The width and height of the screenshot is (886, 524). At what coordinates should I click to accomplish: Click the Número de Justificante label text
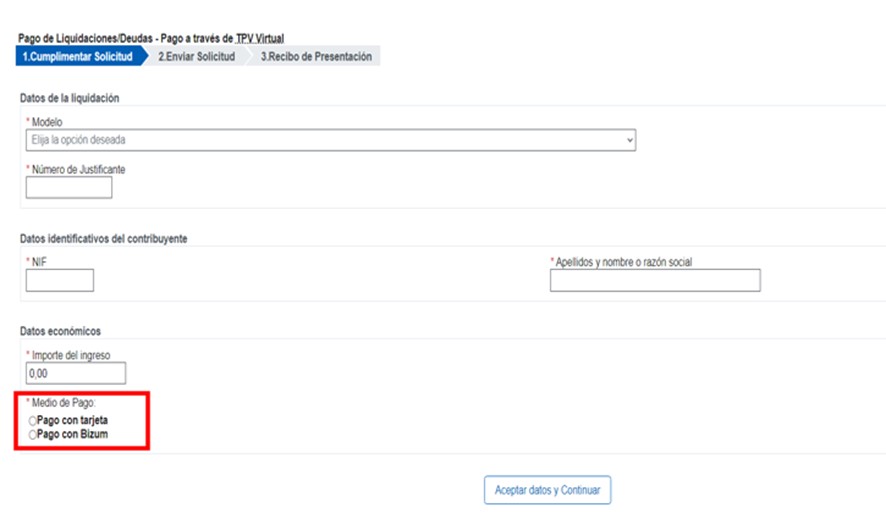pyautogui.click(x=78, y=169)
